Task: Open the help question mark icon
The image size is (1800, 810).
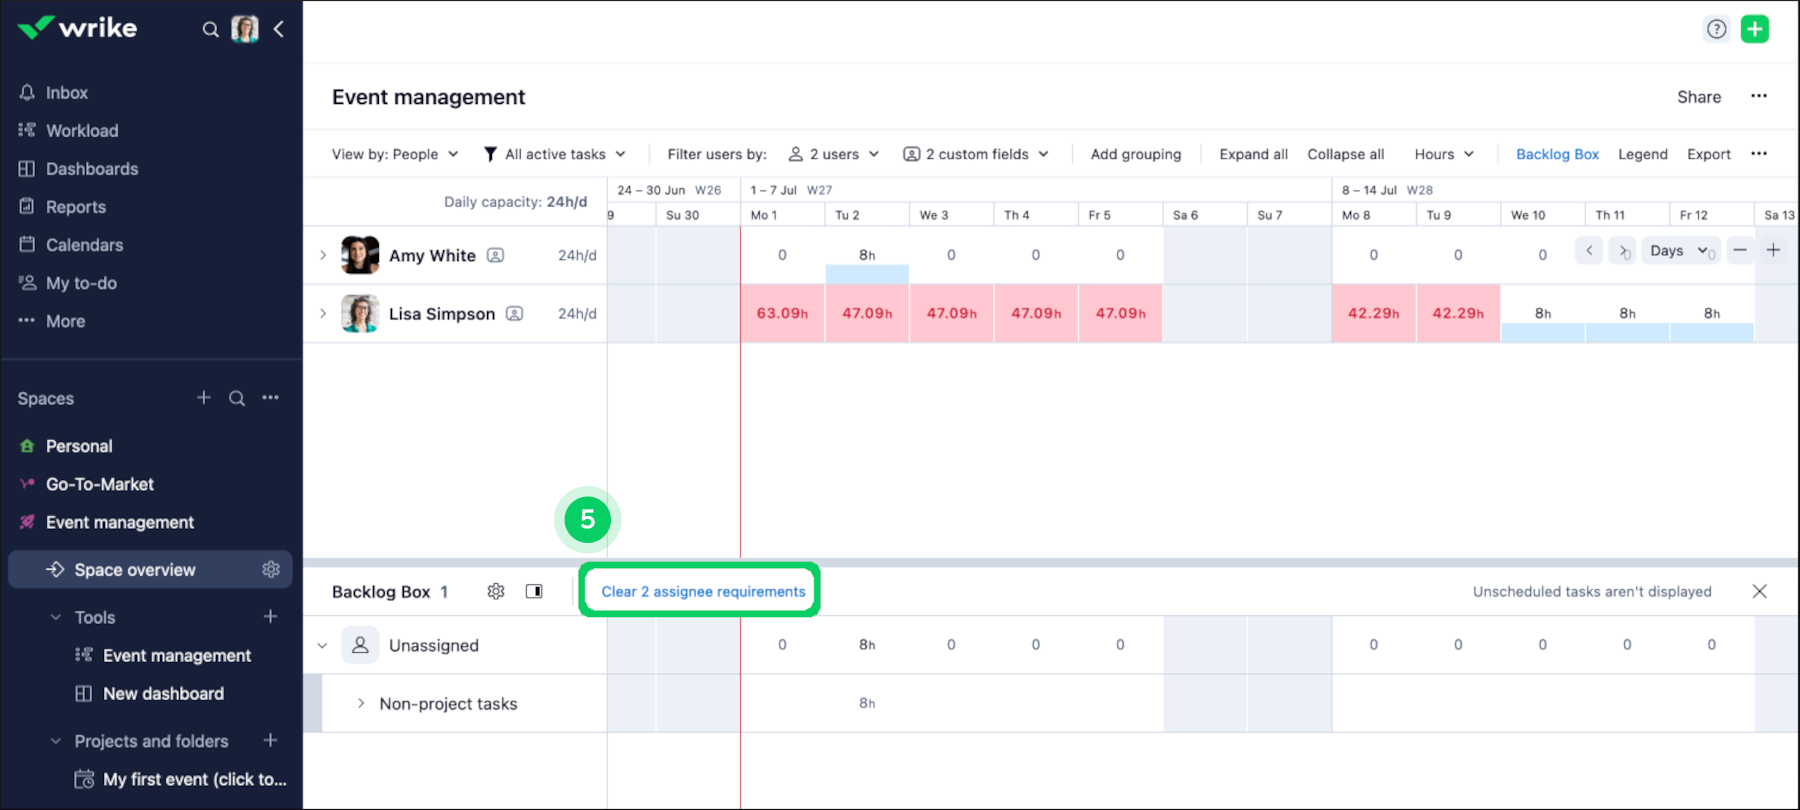Action: pyautogui.click(x=1717, y=29)
